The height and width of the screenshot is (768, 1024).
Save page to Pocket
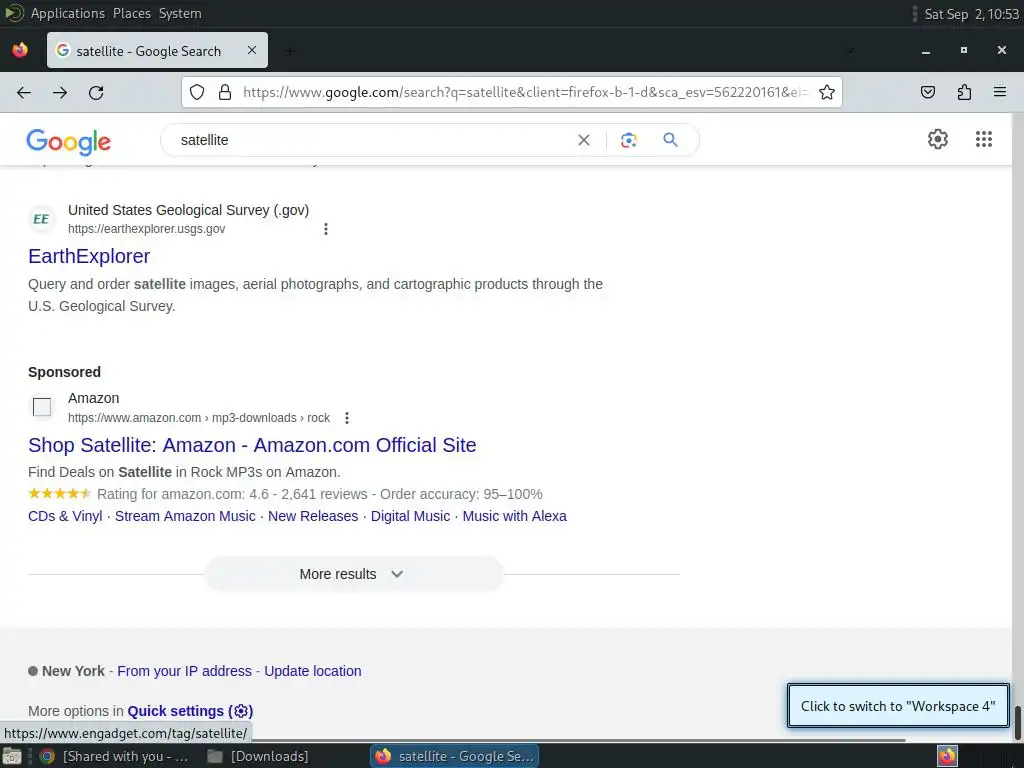[x=928, y=92]
